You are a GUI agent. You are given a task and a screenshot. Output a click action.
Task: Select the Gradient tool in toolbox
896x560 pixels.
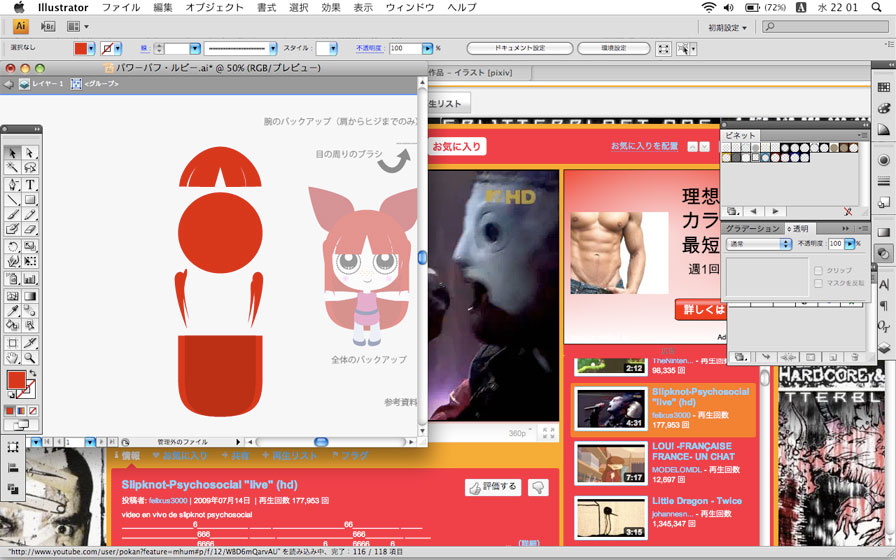[30, 296]
